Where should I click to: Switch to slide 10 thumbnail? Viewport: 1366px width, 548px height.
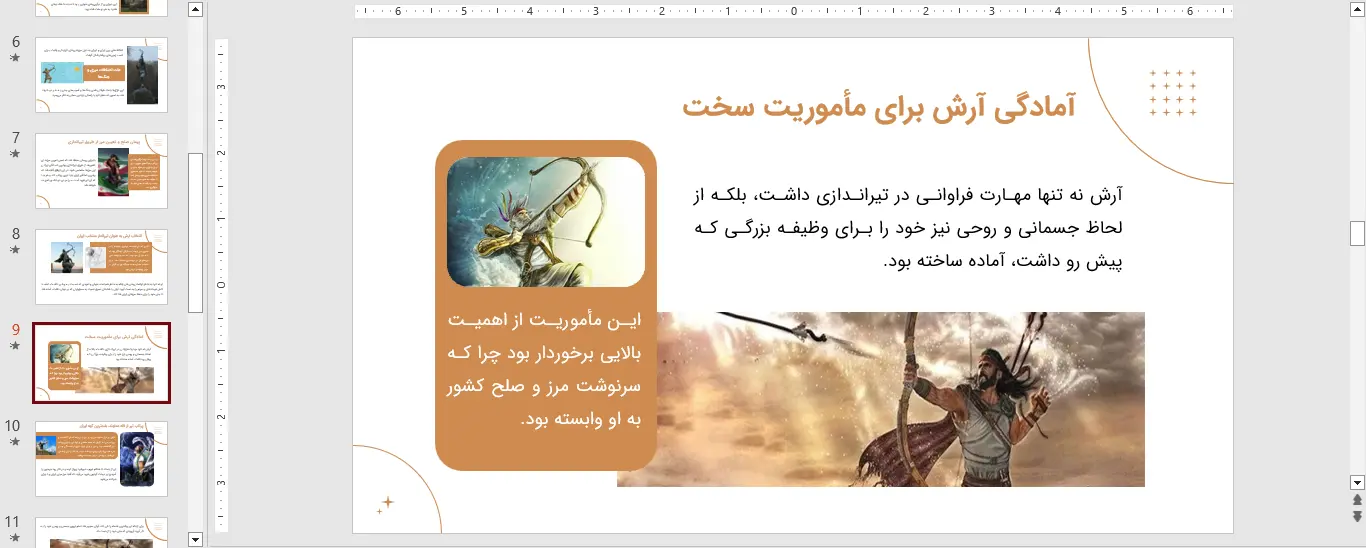(102, 459)
